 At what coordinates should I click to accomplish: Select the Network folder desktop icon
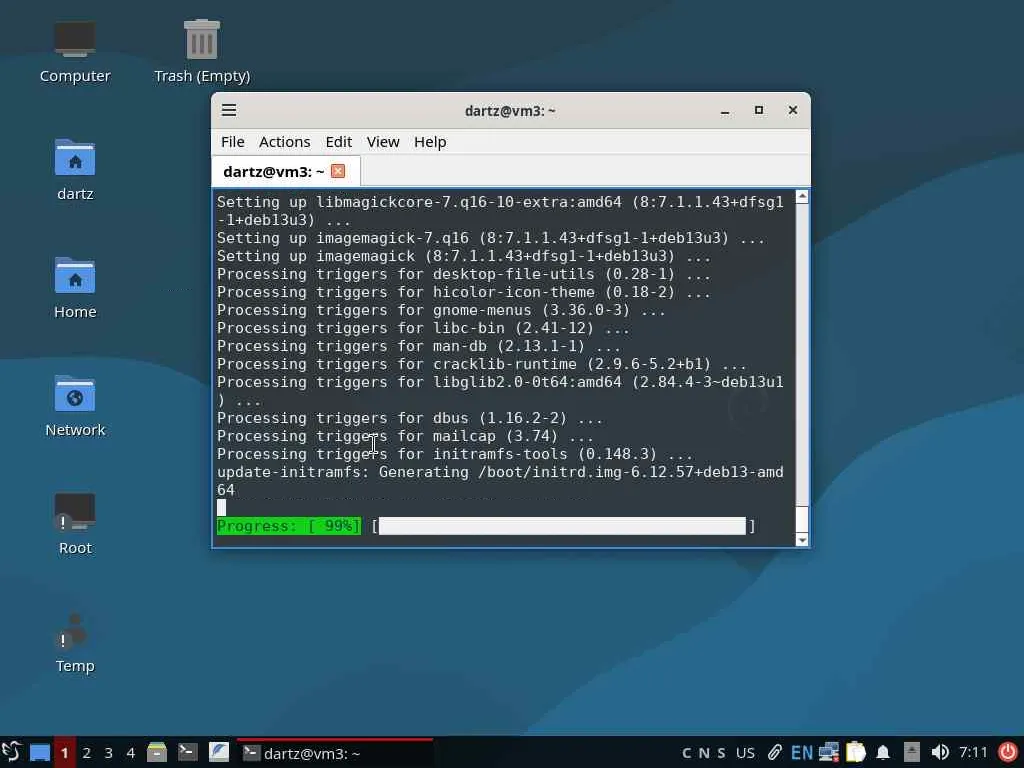75,406
